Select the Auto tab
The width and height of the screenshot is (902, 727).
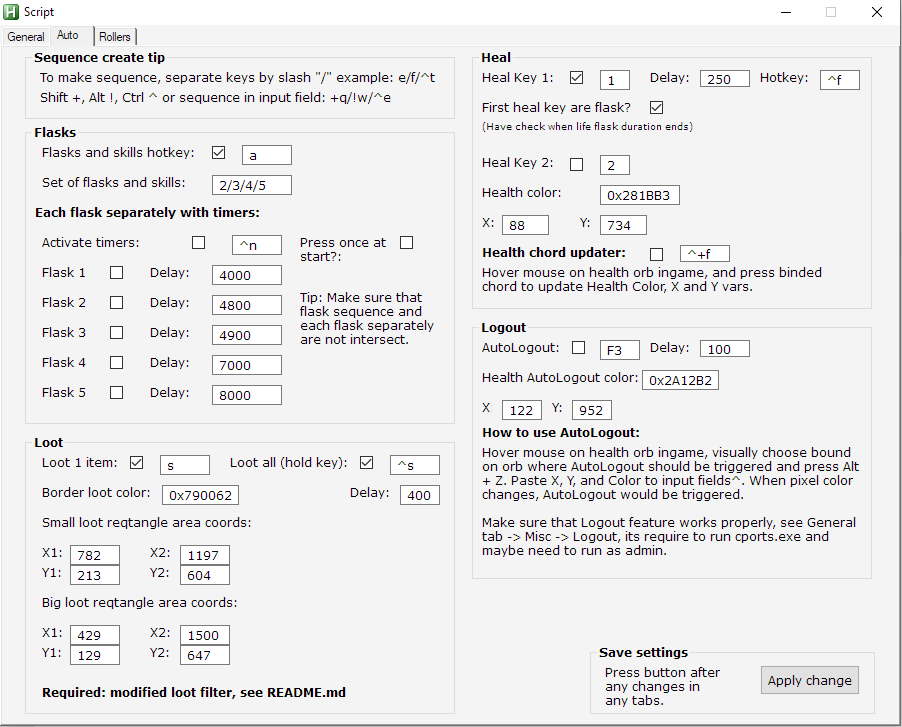pos(68,35)
